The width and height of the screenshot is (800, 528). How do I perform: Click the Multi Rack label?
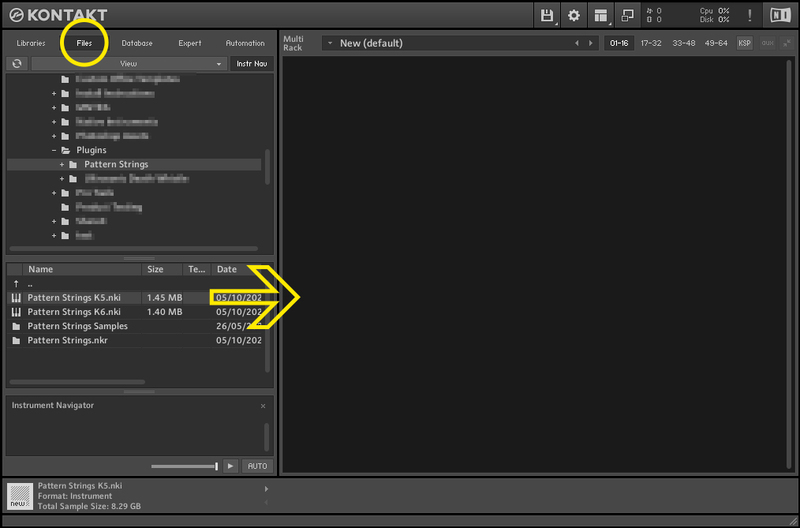(x=293, y=43)
